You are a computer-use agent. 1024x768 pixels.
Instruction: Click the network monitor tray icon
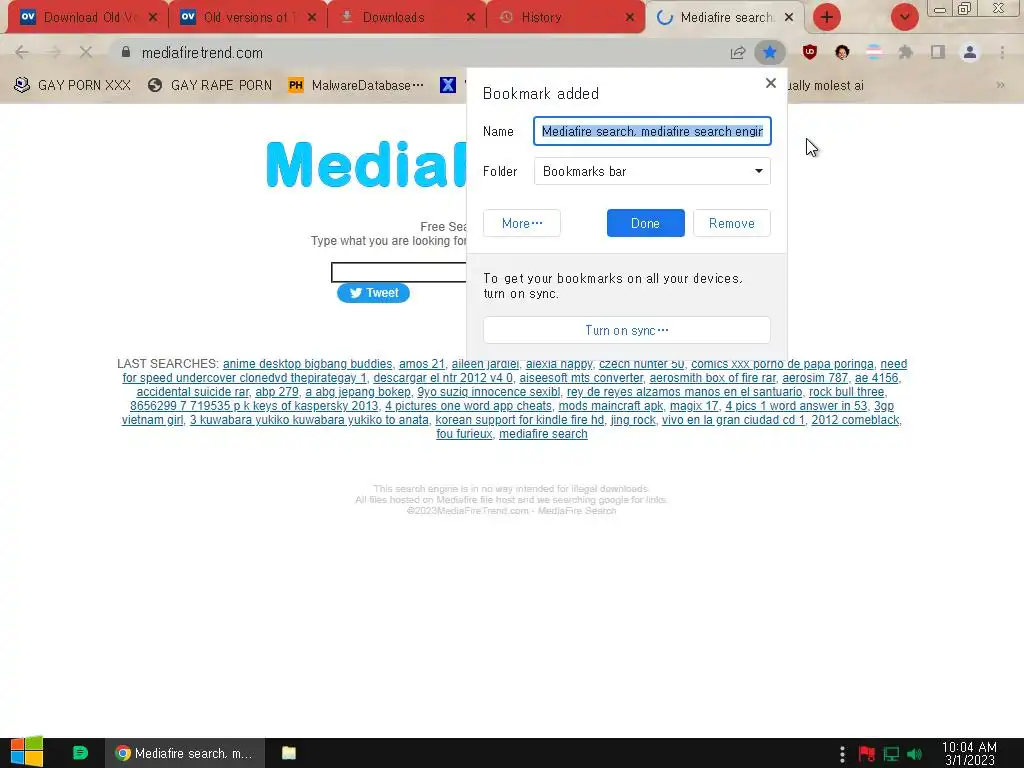[x=891, y=754]
